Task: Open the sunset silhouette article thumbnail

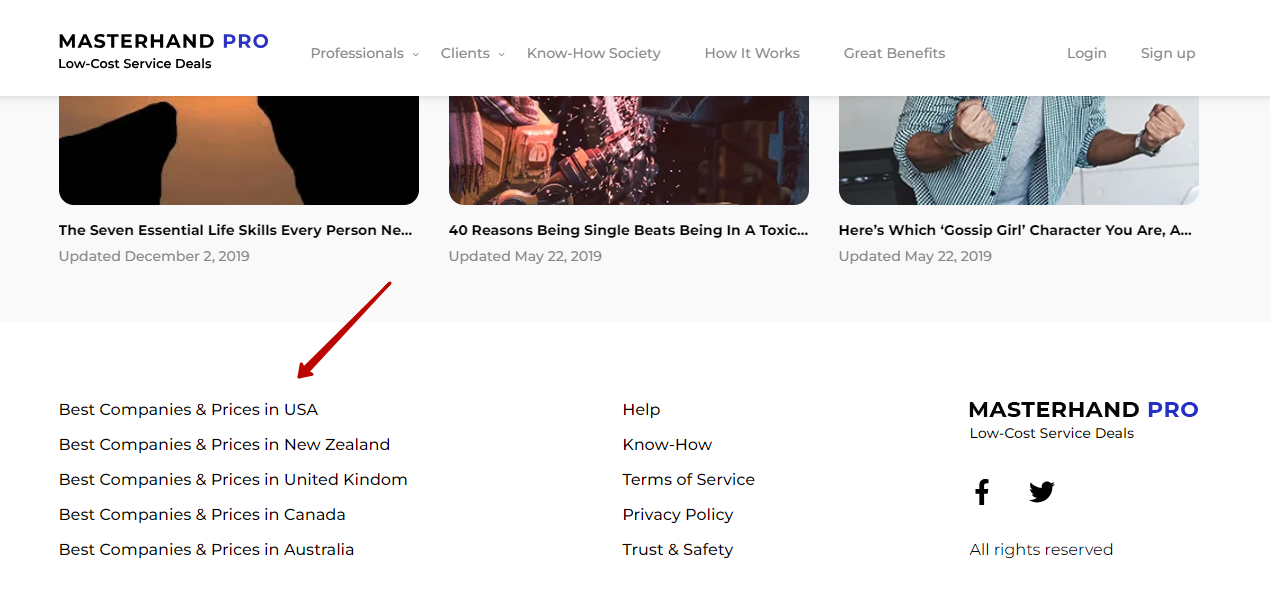Action: tap(239, 150)
